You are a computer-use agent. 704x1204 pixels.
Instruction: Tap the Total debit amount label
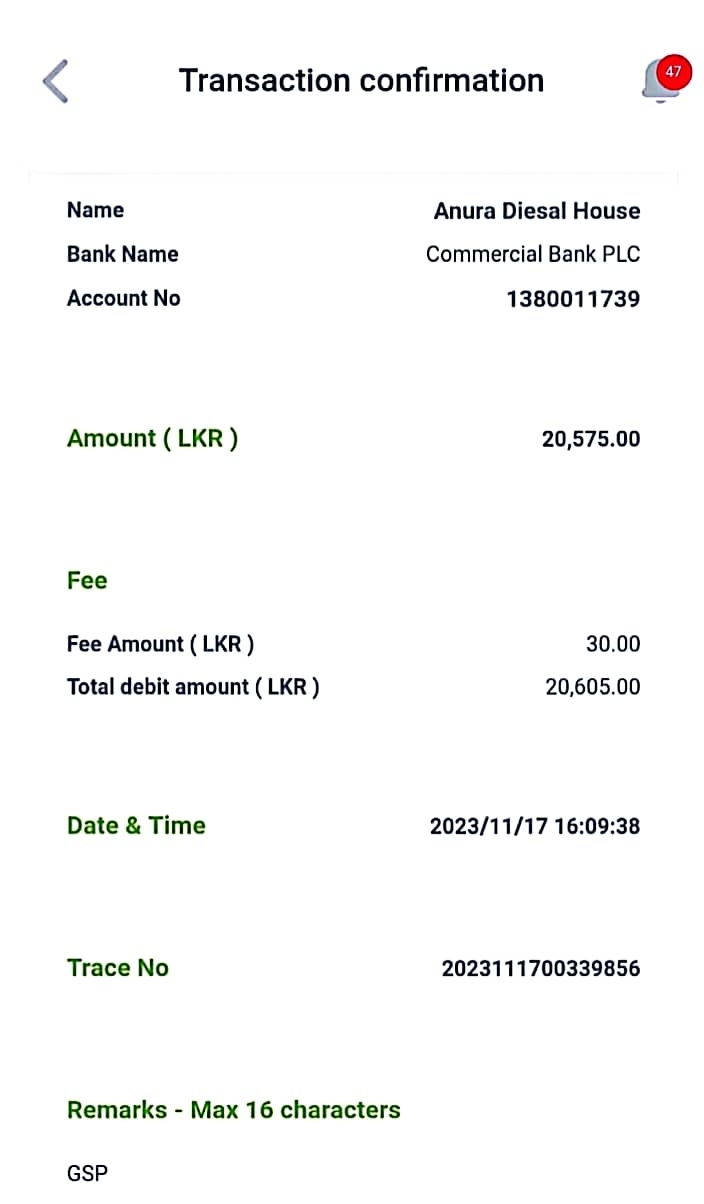(193, 687)
